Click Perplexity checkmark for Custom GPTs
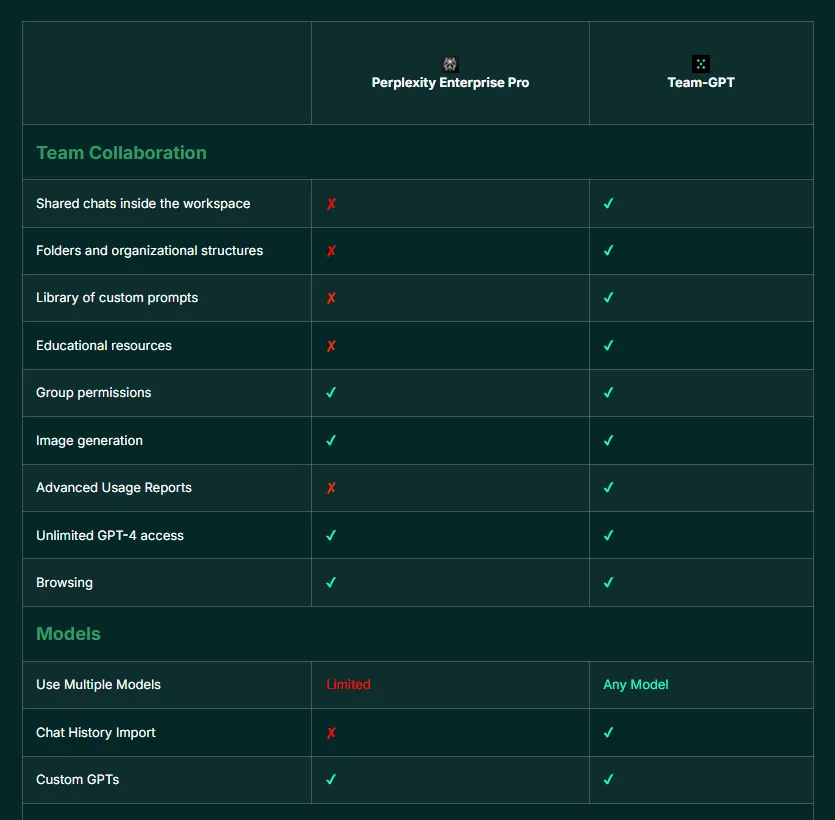 coord(331,780)
